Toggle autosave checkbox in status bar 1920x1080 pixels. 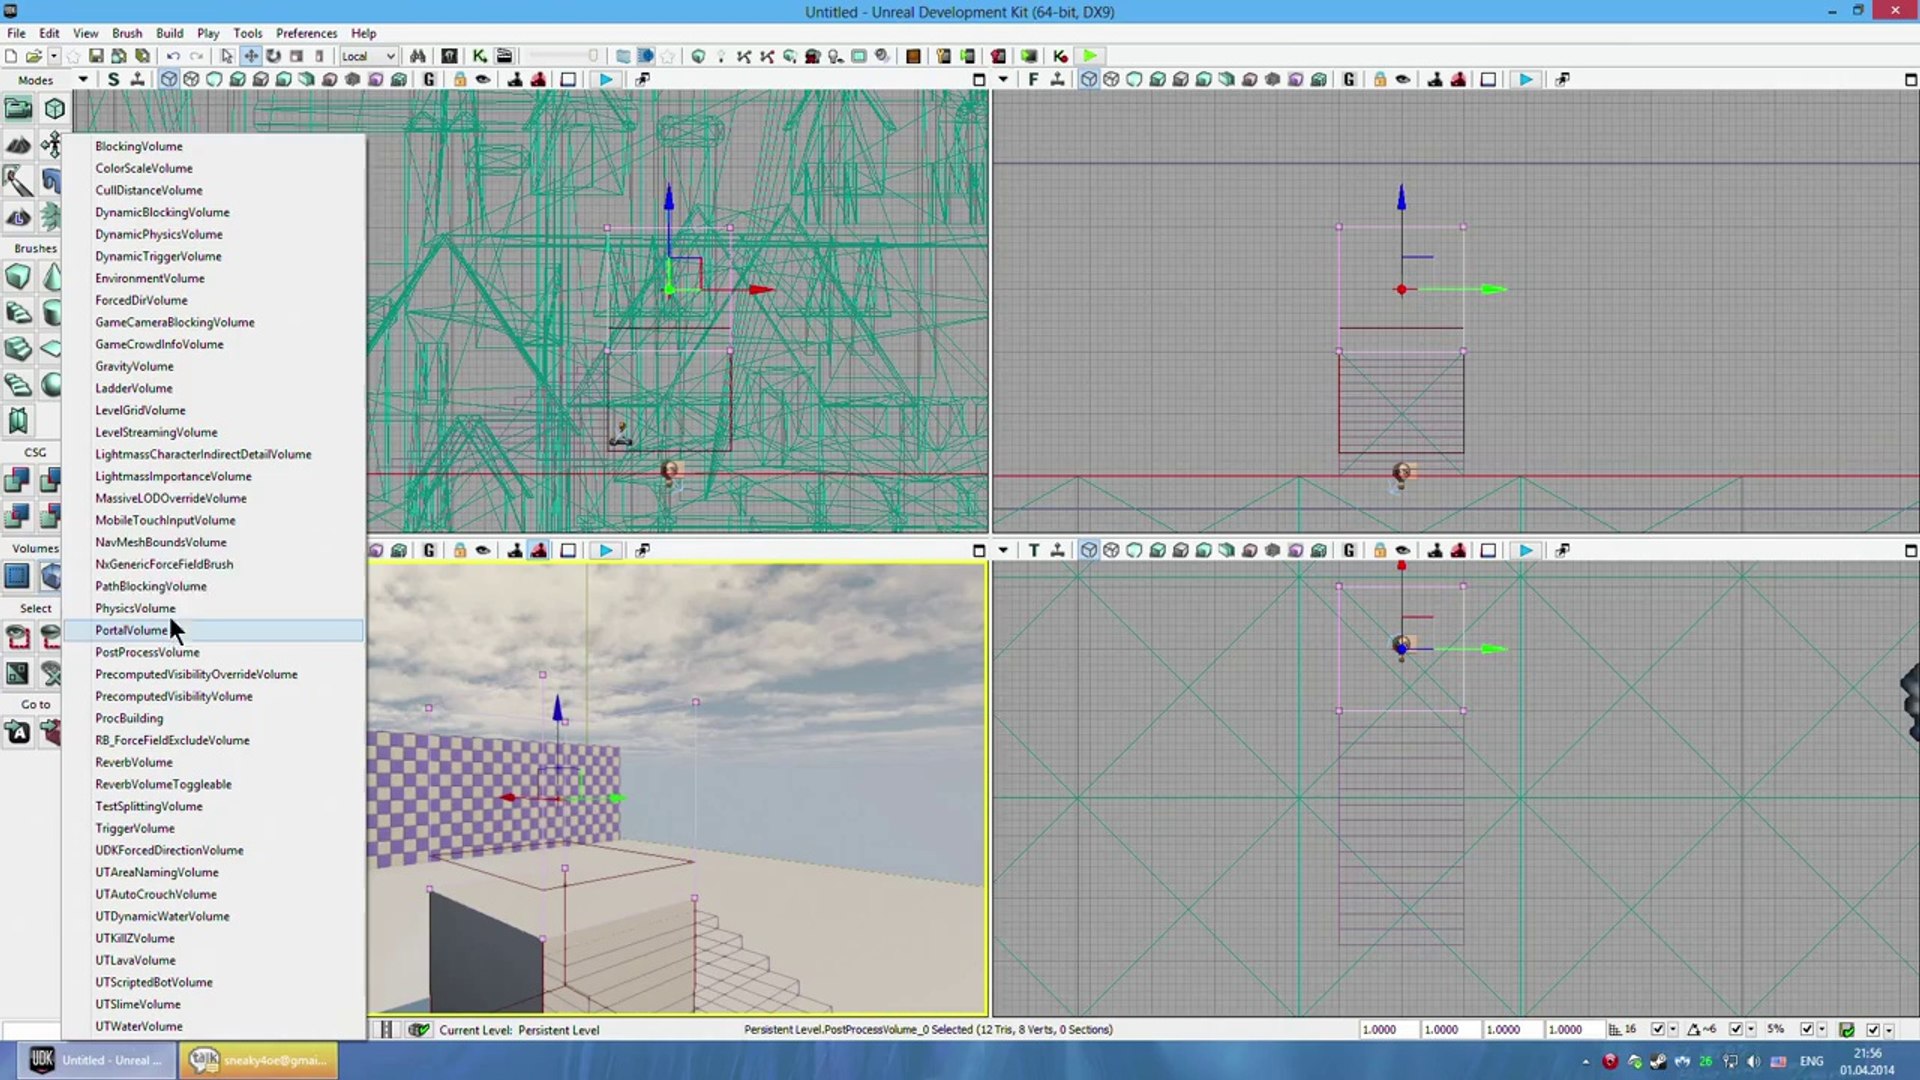pos(1873,1030)
